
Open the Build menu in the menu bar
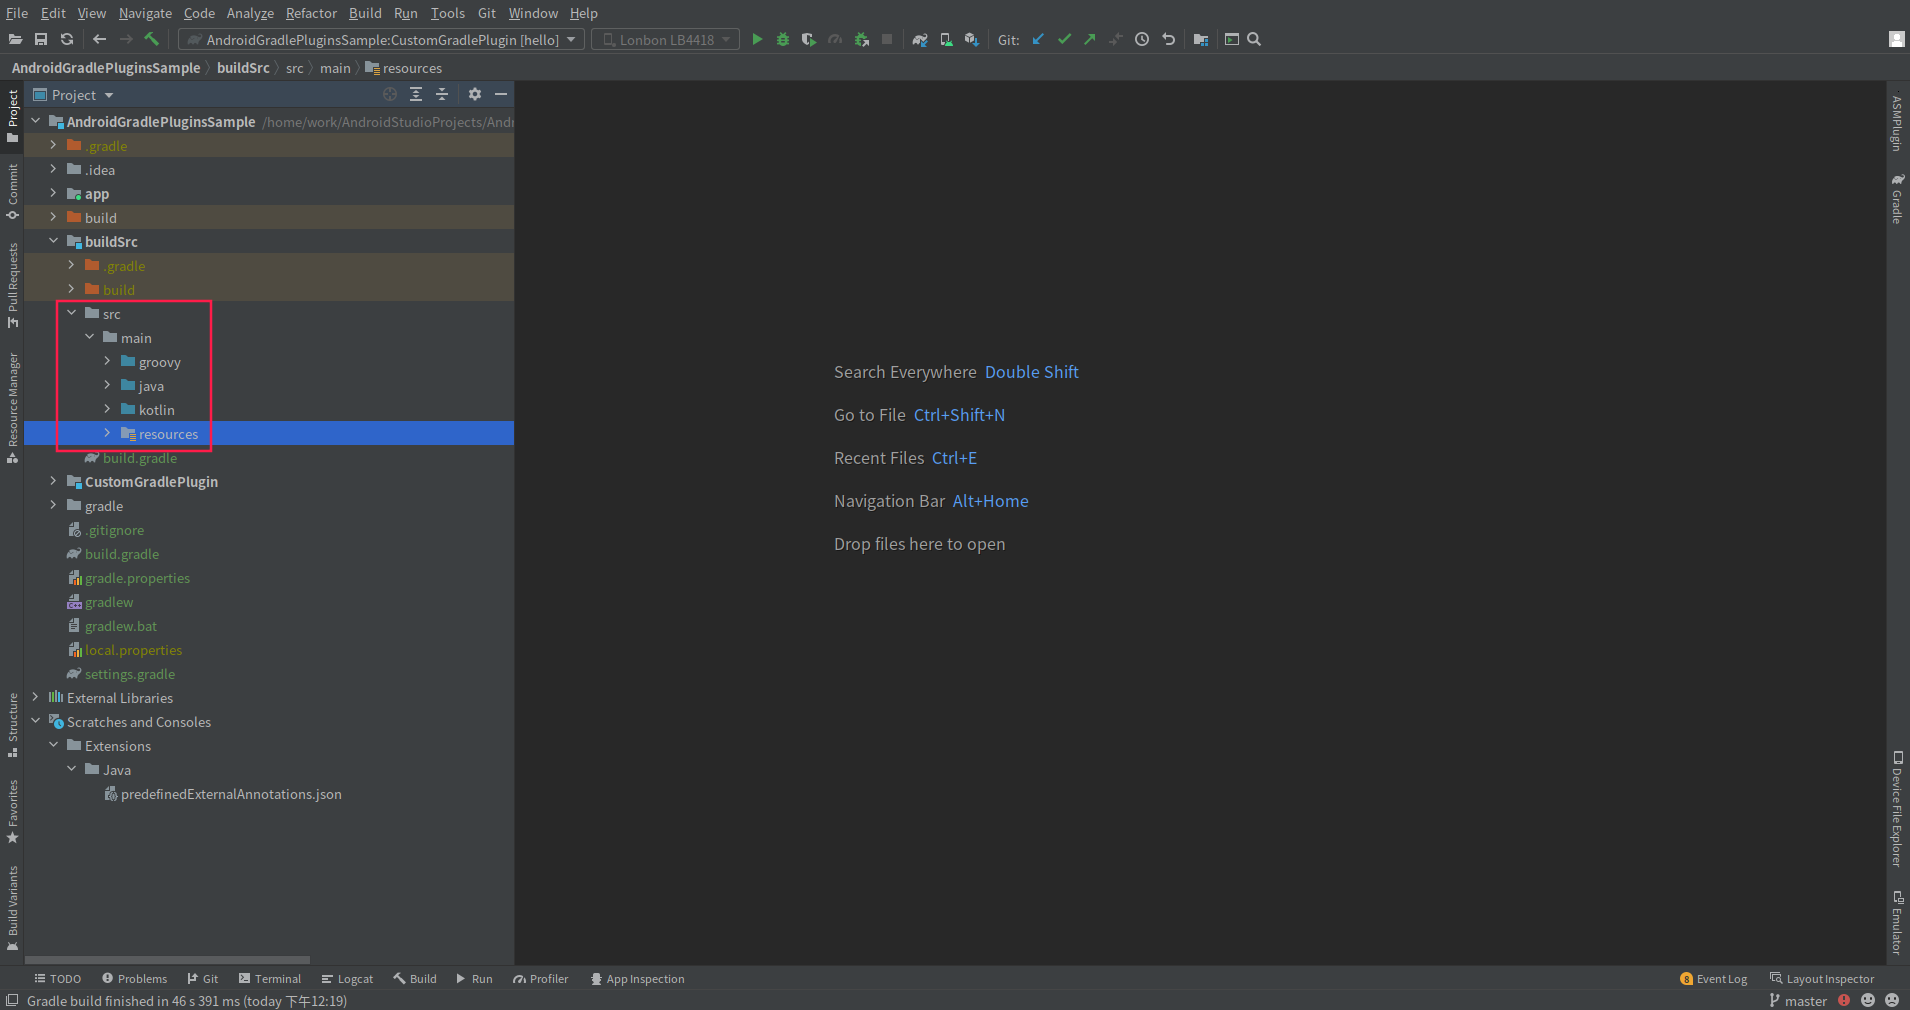point(365,13)
